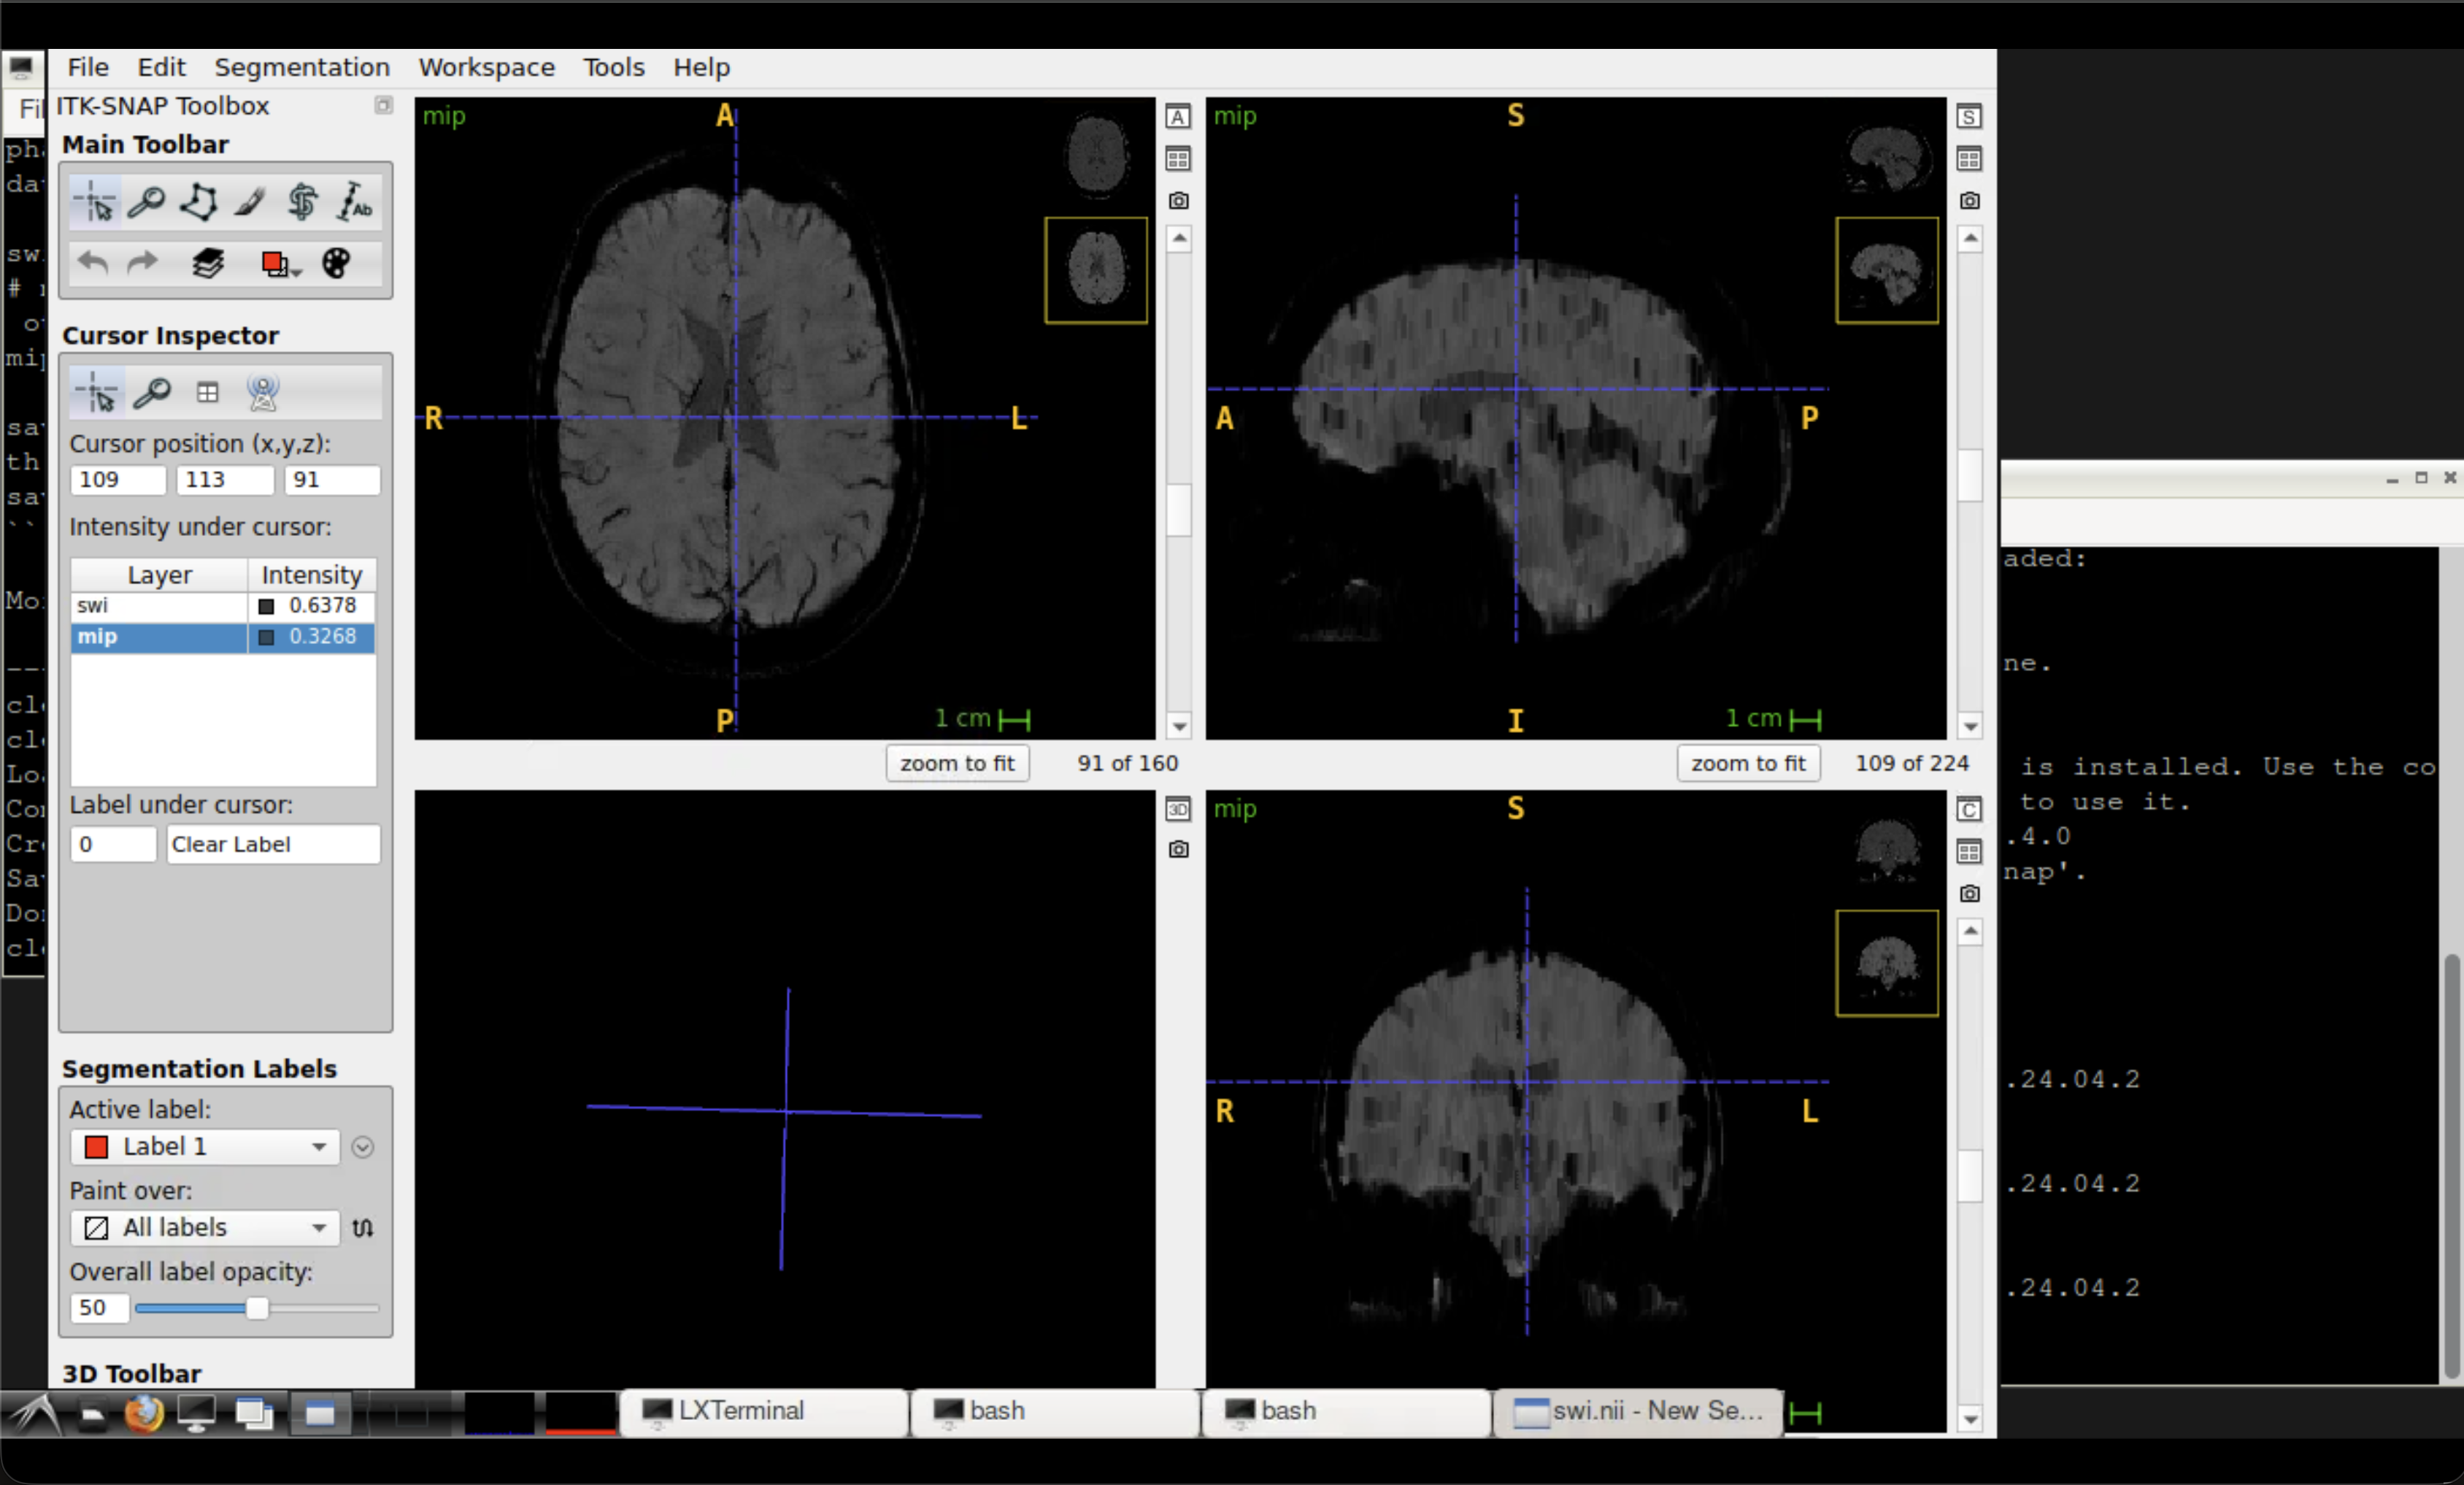The width and height of the screenshot is (2464, 1485).
Task: Open the Help menu
Action: [701, 67]
